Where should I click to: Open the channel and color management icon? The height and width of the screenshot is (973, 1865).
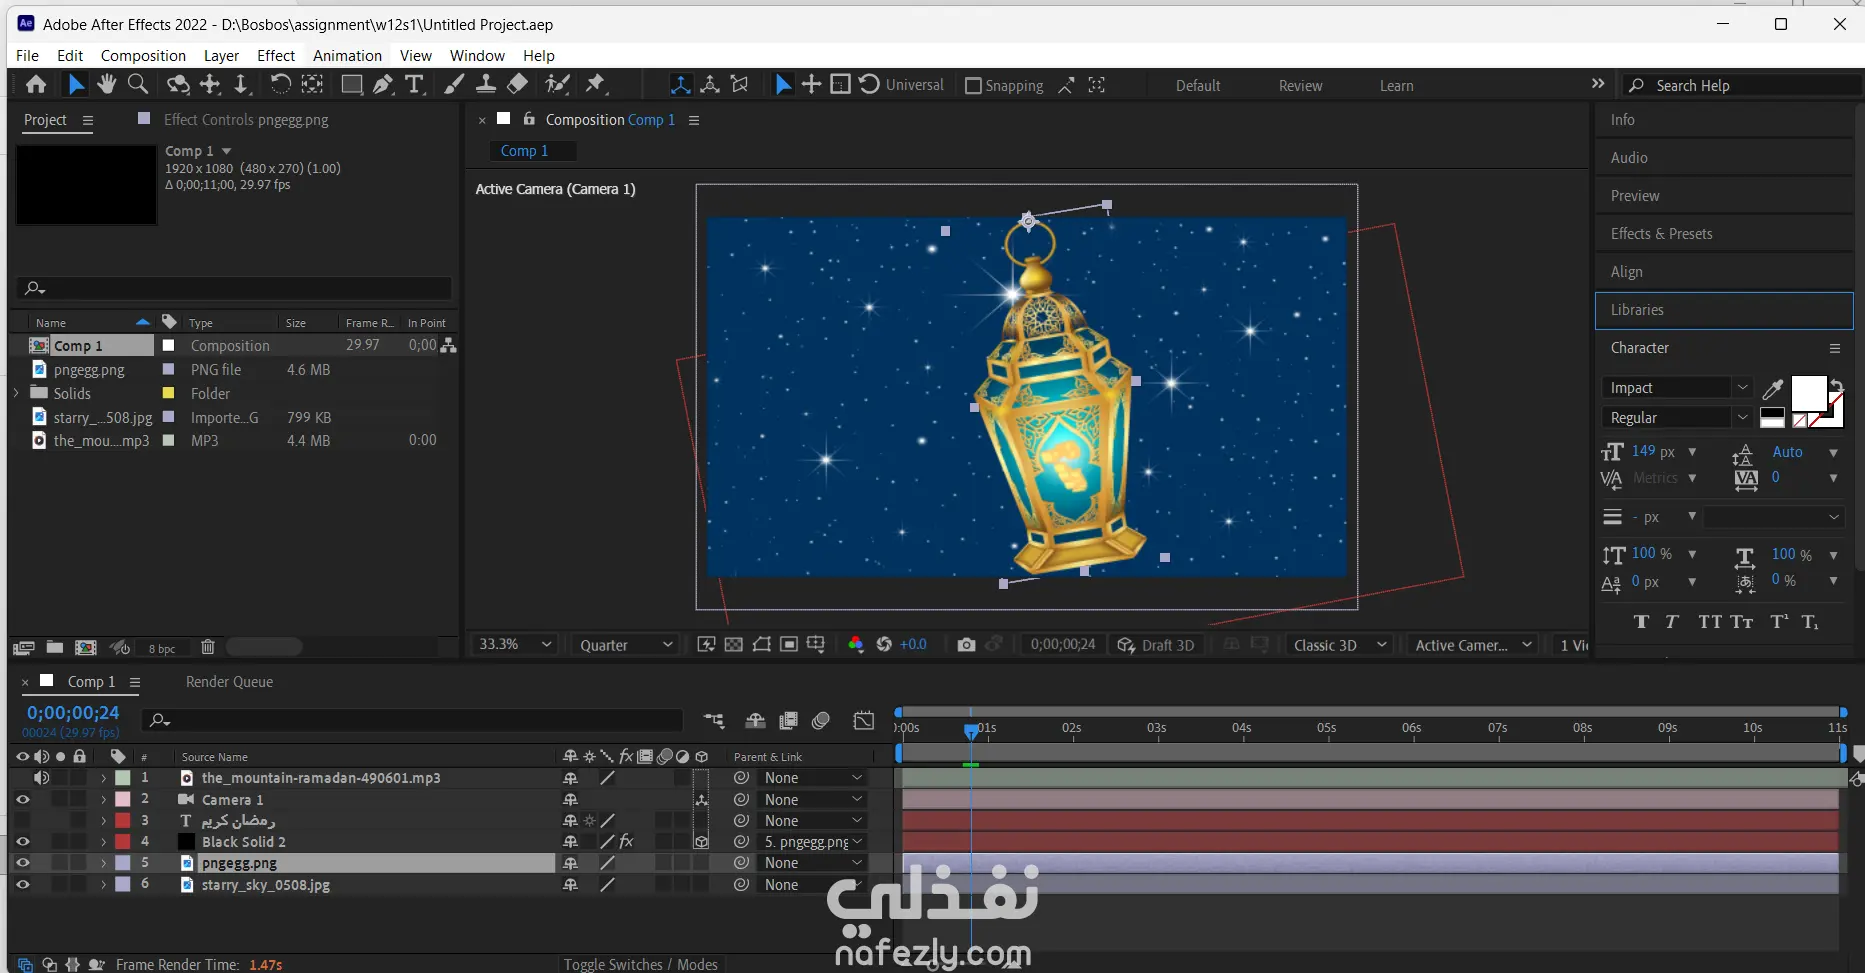pos(856,645)
